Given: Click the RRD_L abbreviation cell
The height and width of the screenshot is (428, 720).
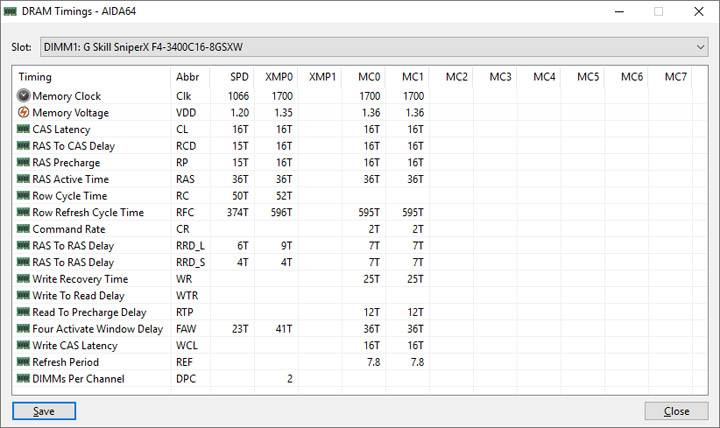Looking at the screenshot, I should (x=190, y=246).
